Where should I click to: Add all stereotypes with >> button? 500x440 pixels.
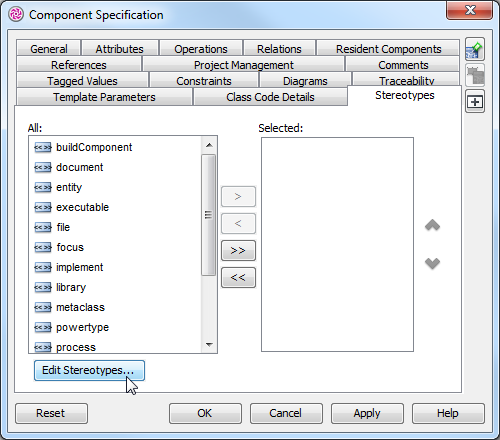click(x=238, y=250)
